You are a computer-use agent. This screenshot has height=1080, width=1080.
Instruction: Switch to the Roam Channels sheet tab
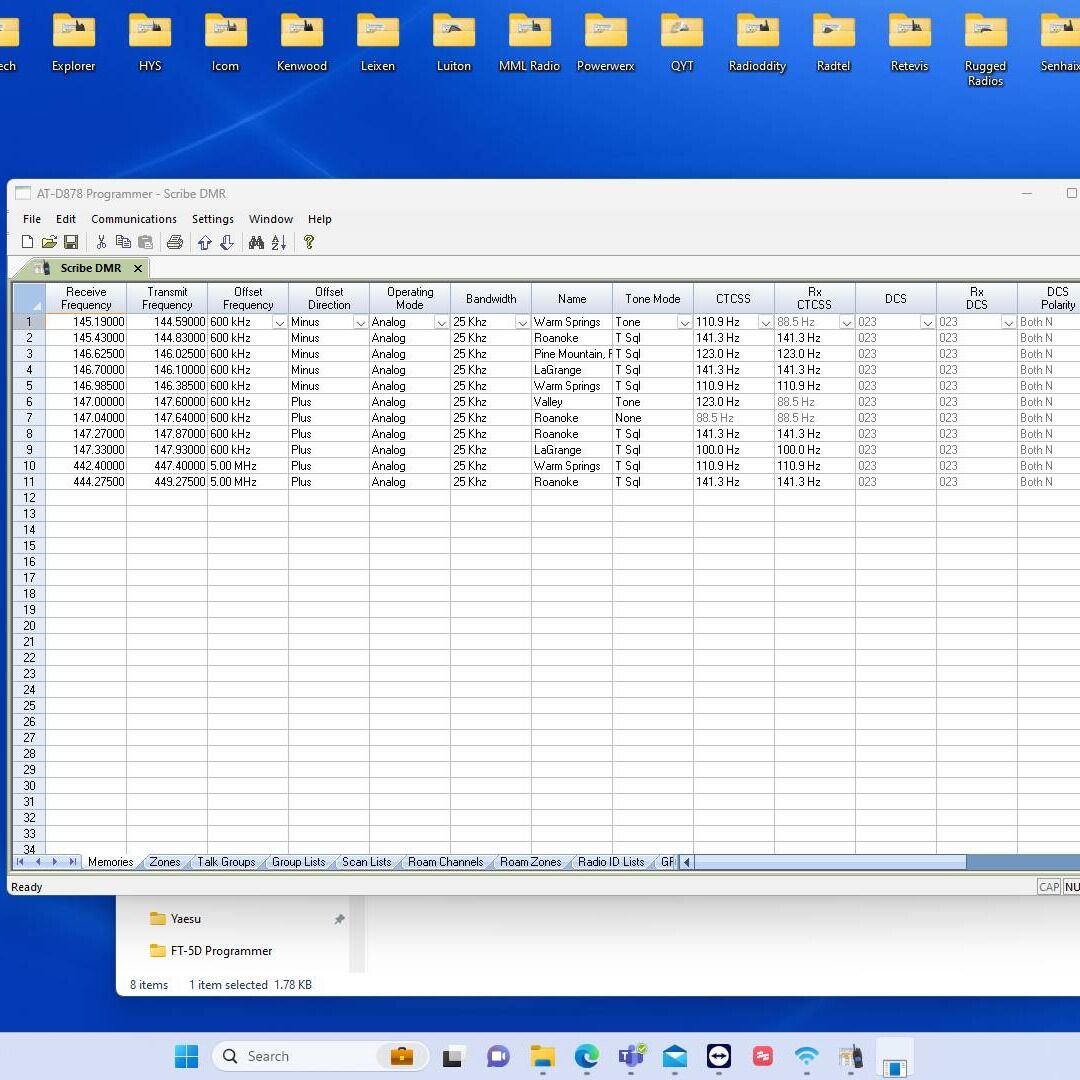tap(446, 862)
